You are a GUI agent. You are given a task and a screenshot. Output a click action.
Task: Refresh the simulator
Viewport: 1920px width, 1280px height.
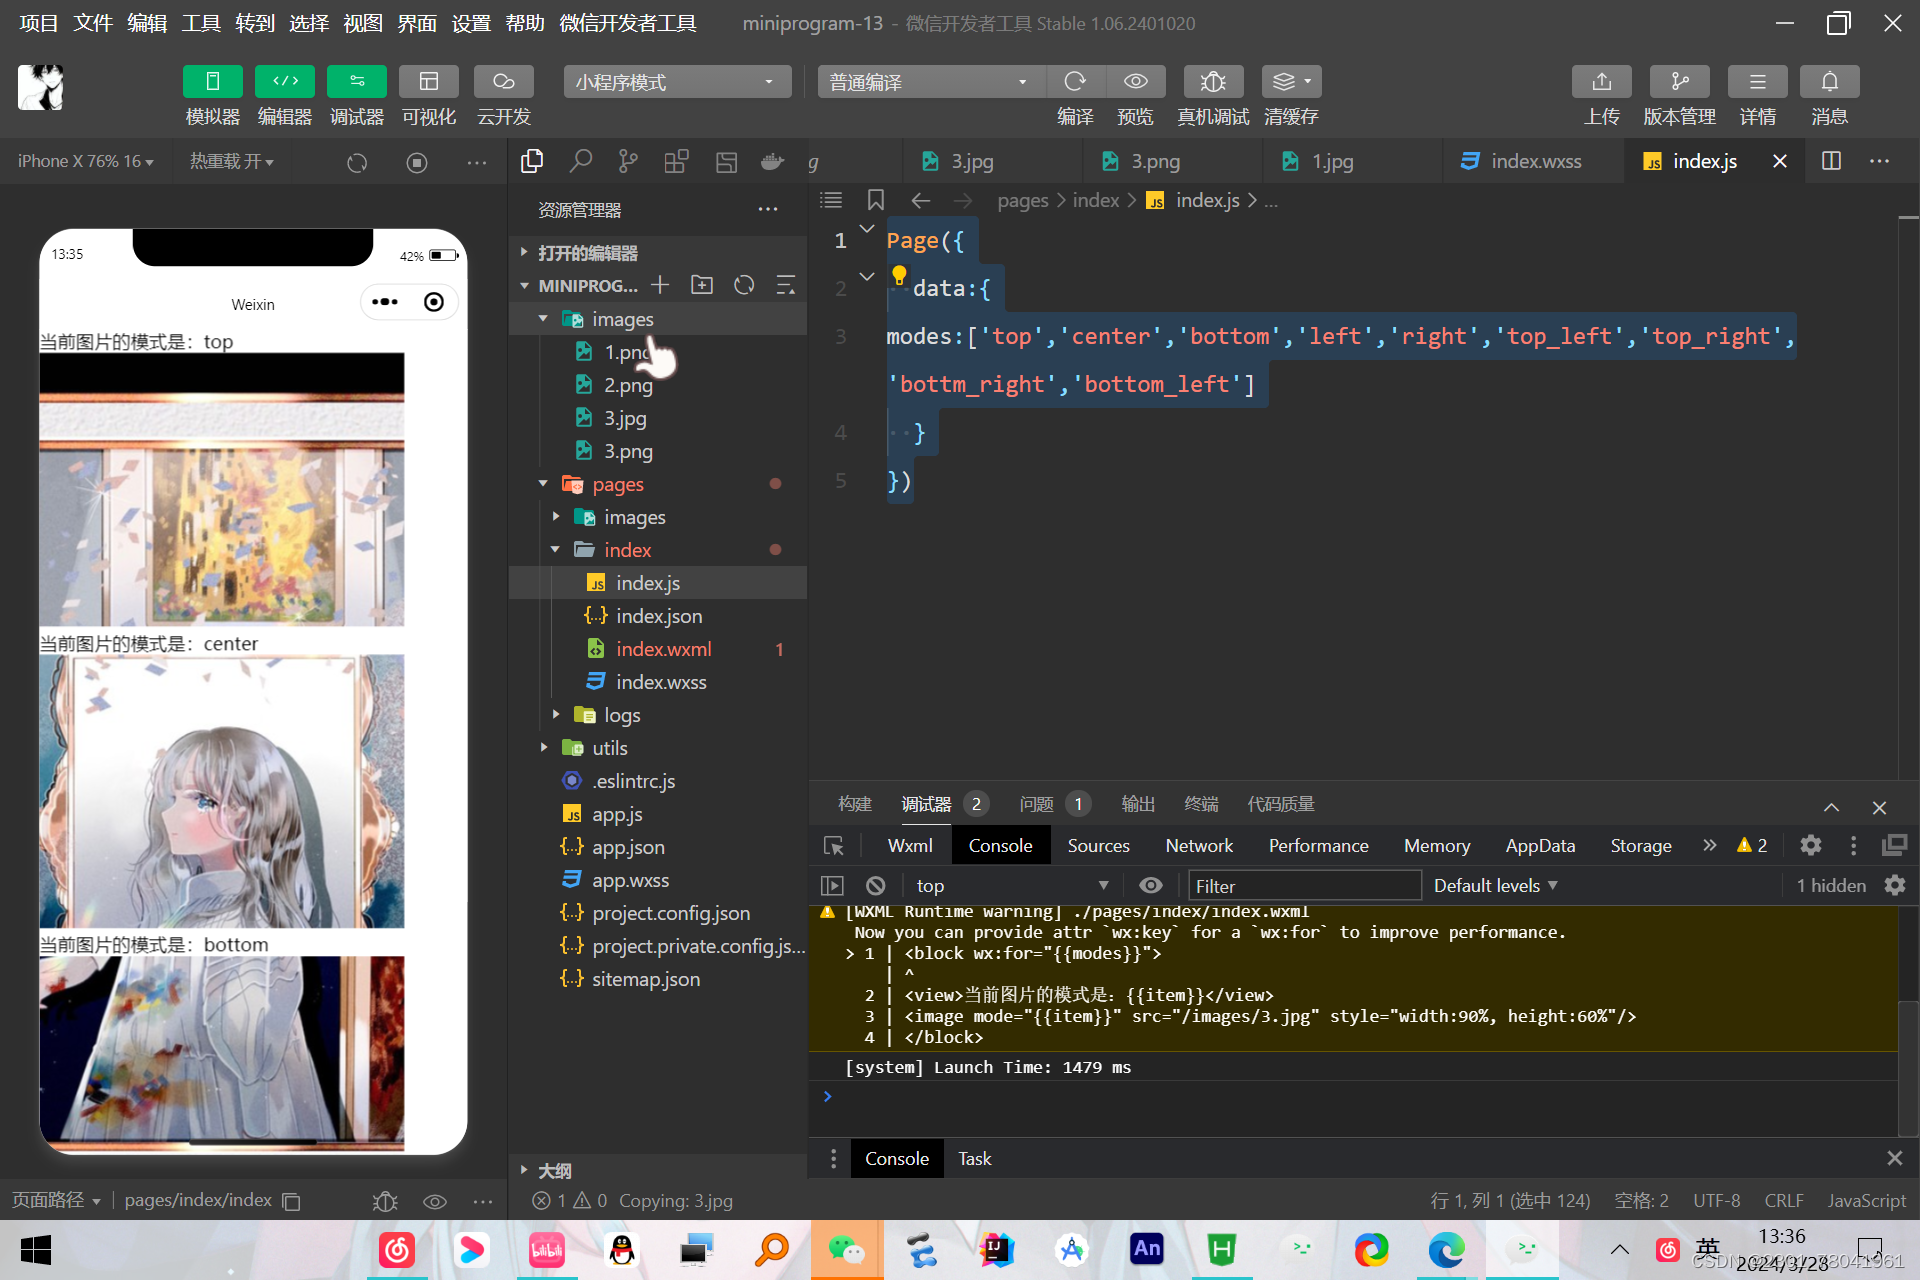(357, 162)
